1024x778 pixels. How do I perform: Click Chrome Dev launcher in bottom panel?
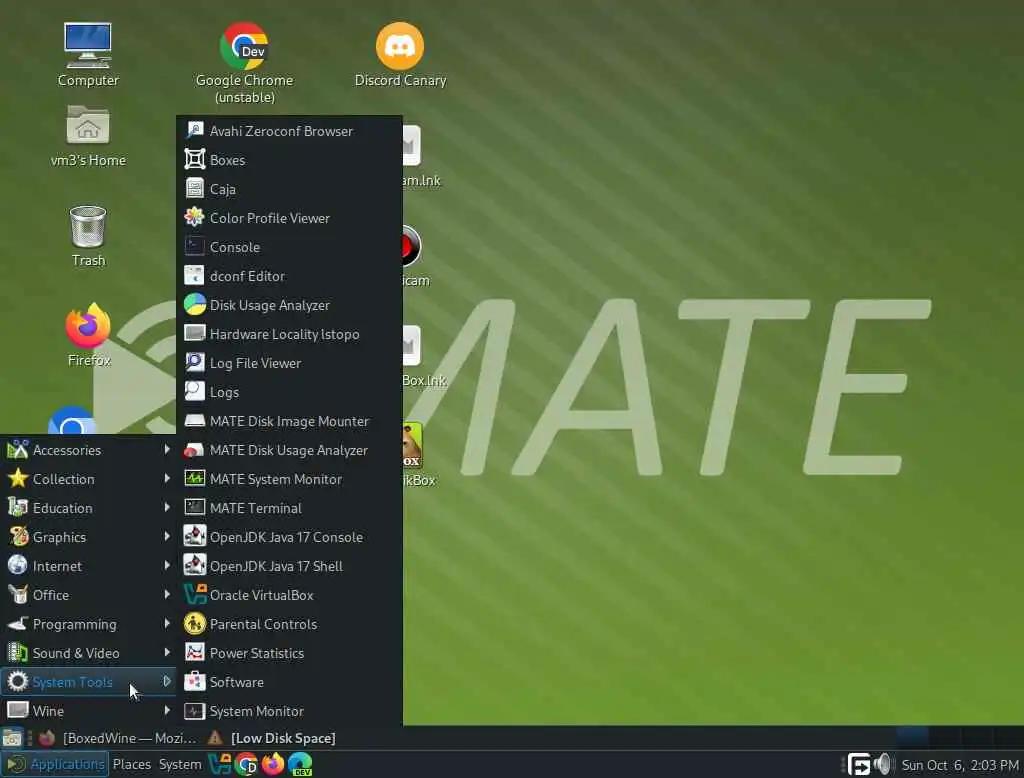point(246,764)
